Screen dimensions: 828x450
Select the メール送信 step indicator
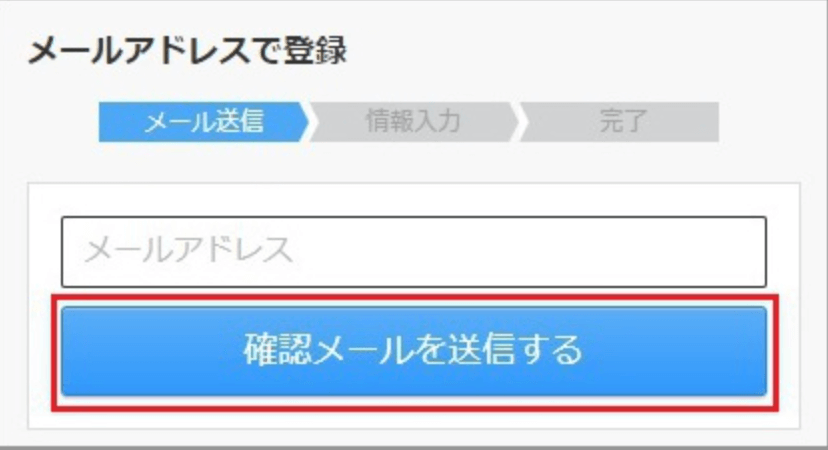click(x=203, y=122)
